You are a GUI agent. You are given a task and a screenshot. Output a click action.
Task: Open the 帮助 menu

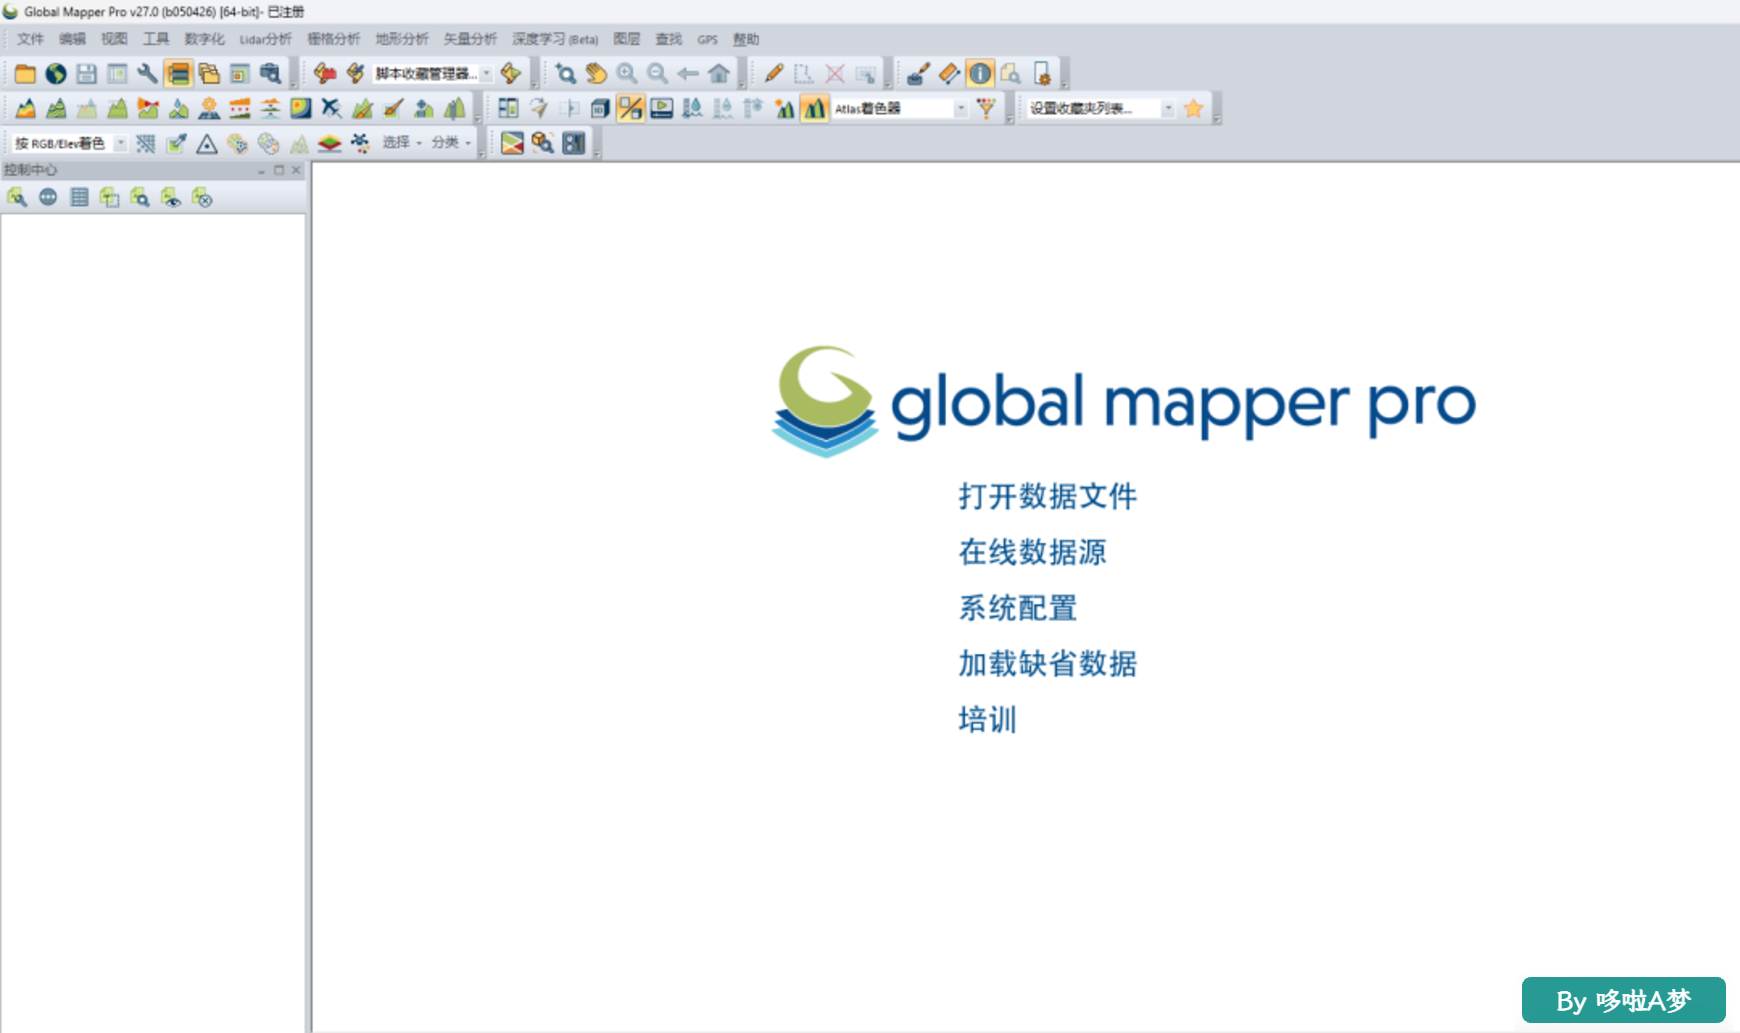coord(746,39)
